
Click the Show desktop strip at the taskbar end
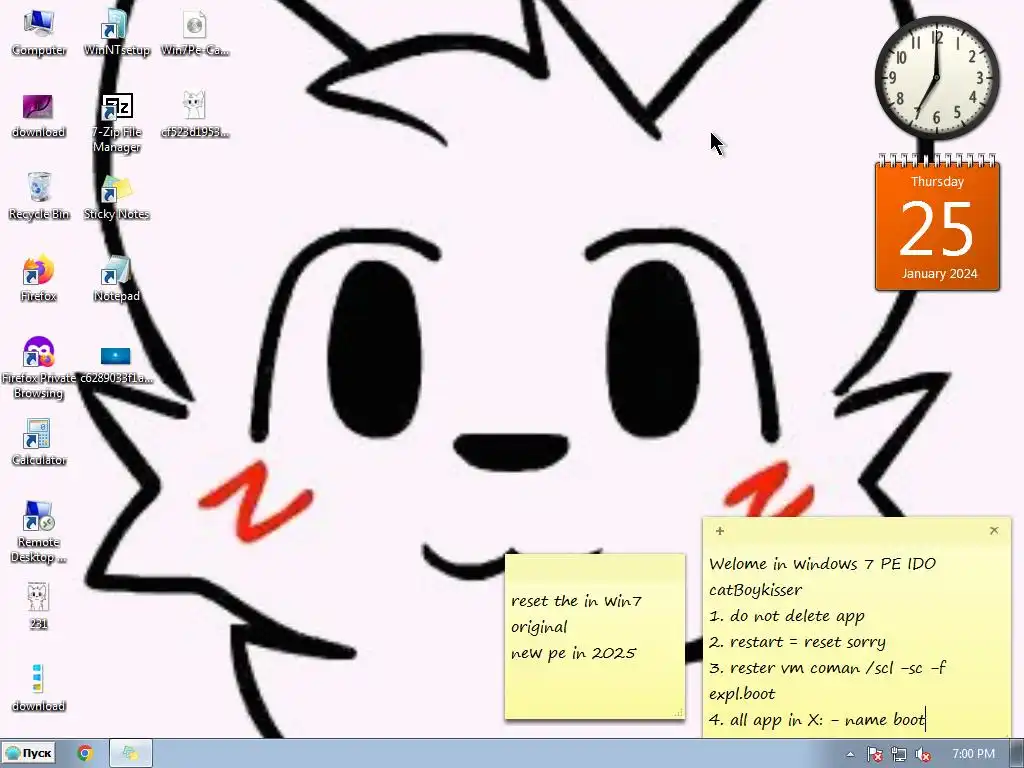[x=1017, y=754]
